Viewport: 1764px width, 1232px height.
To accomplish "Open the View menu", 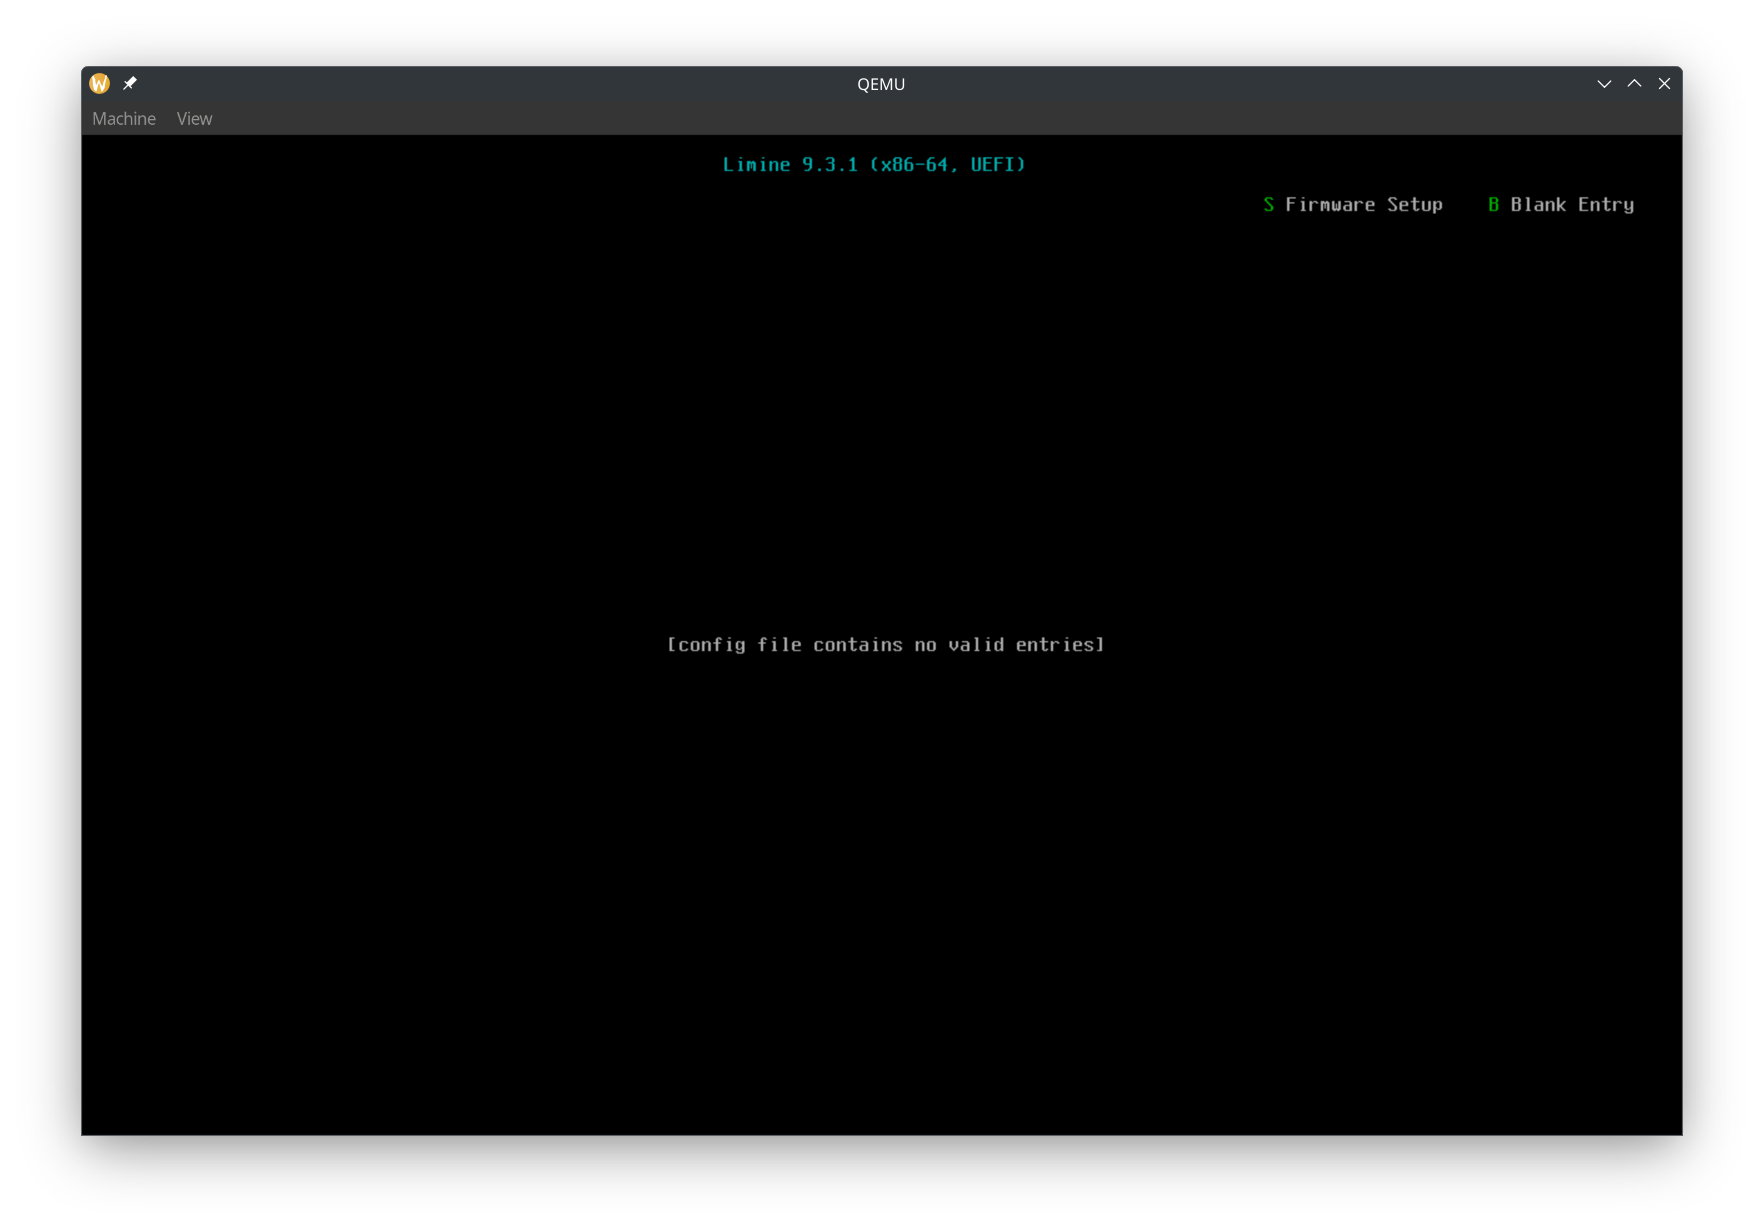I will (194, 118).
